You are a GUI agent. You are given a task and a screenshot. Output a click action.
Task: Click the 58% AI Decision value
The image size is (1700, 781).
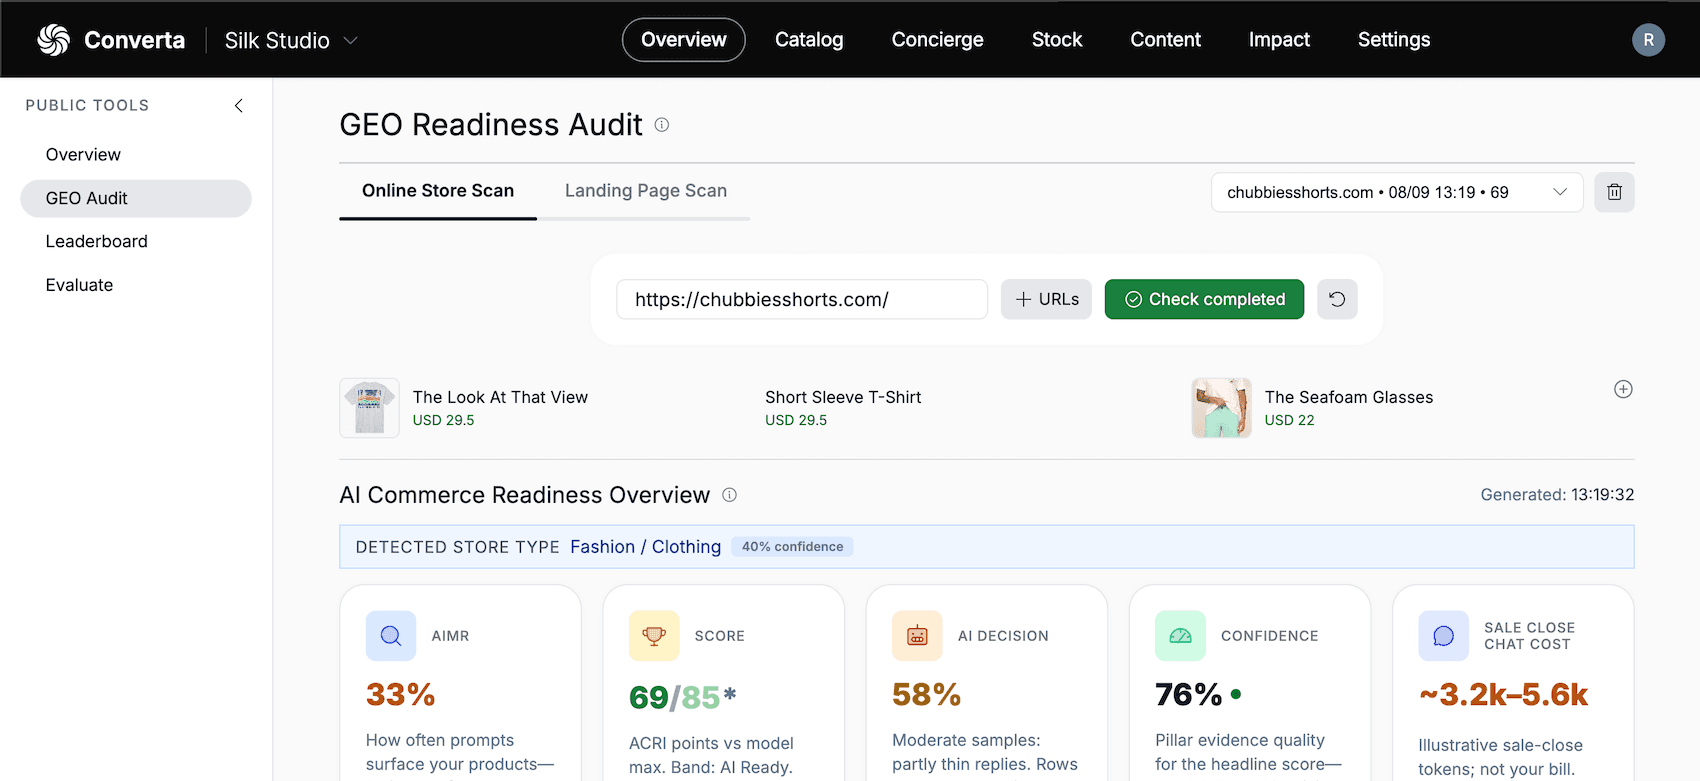(926, 694)
